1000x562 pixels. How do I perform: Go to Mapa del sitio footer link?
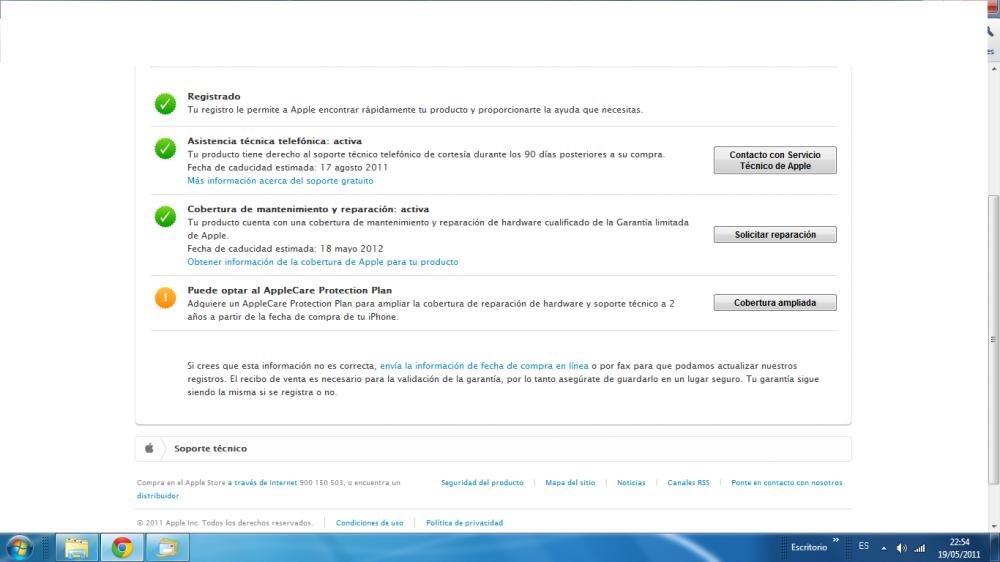570,483
